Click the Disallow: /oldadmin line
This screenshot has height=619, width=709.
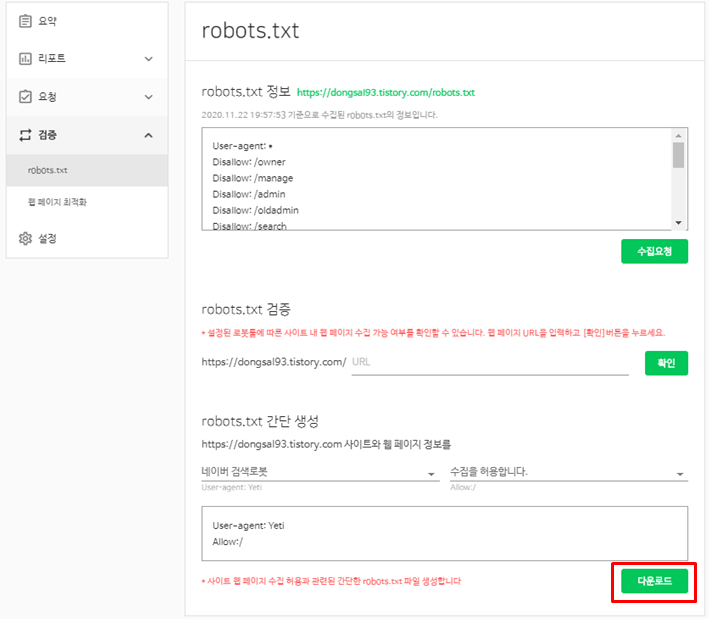coord(255,210)
